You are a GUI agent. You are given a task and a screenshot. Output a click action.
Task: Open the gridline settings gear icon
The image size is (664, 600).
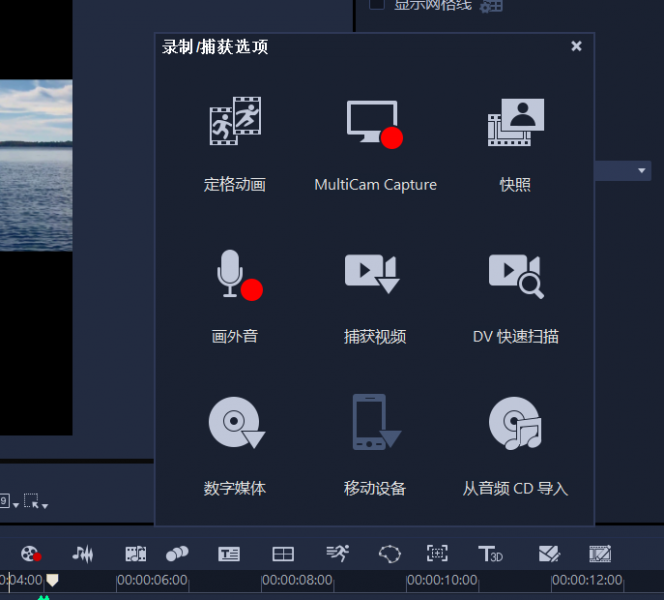click(x=491, y=6)
